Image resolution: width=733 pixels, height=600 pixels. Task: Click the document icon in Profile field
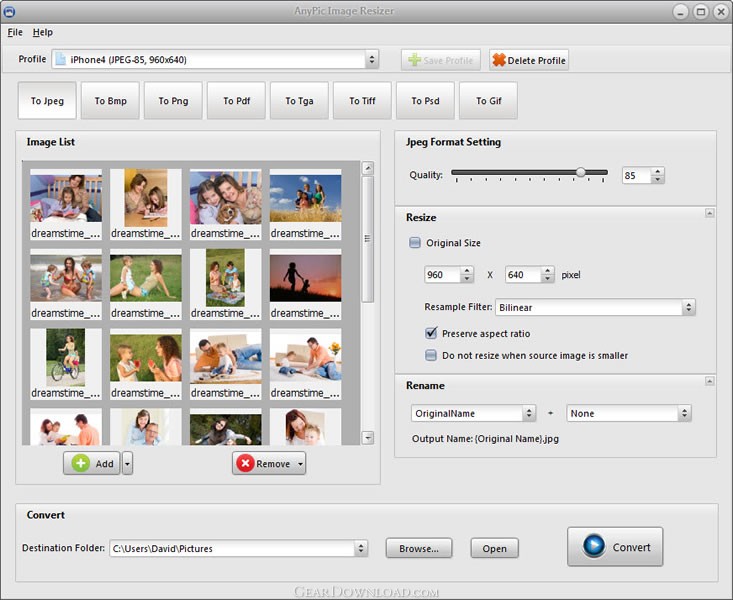pyautogui.click(x=60, y=59)
